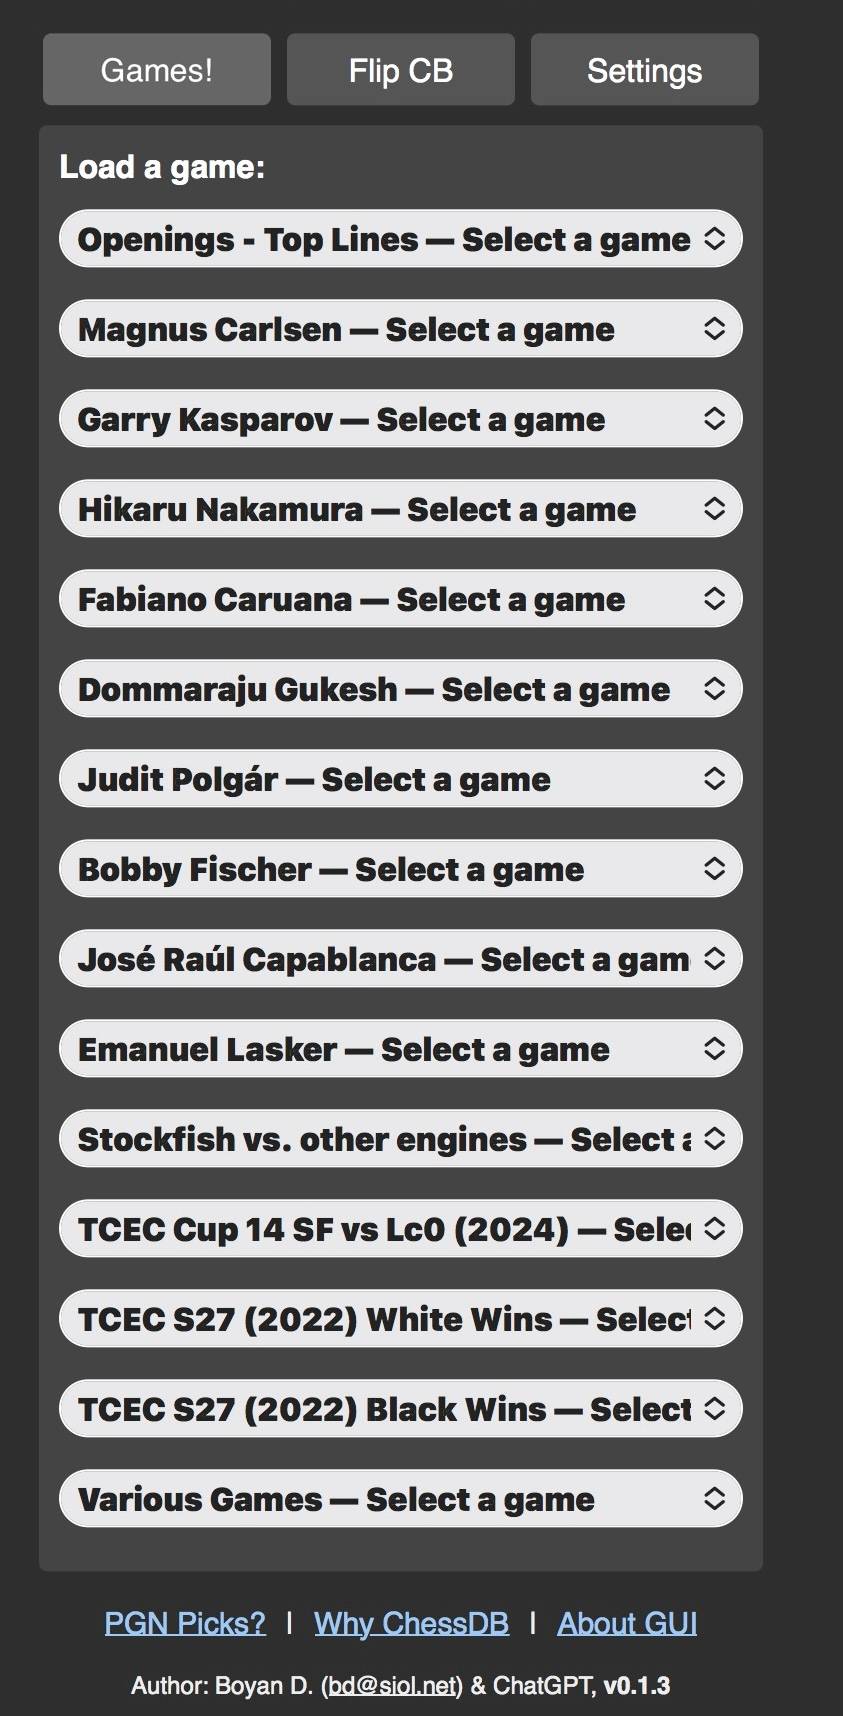
Task: Open the Judit Polgár games dropdown
Action: (400, 779)
